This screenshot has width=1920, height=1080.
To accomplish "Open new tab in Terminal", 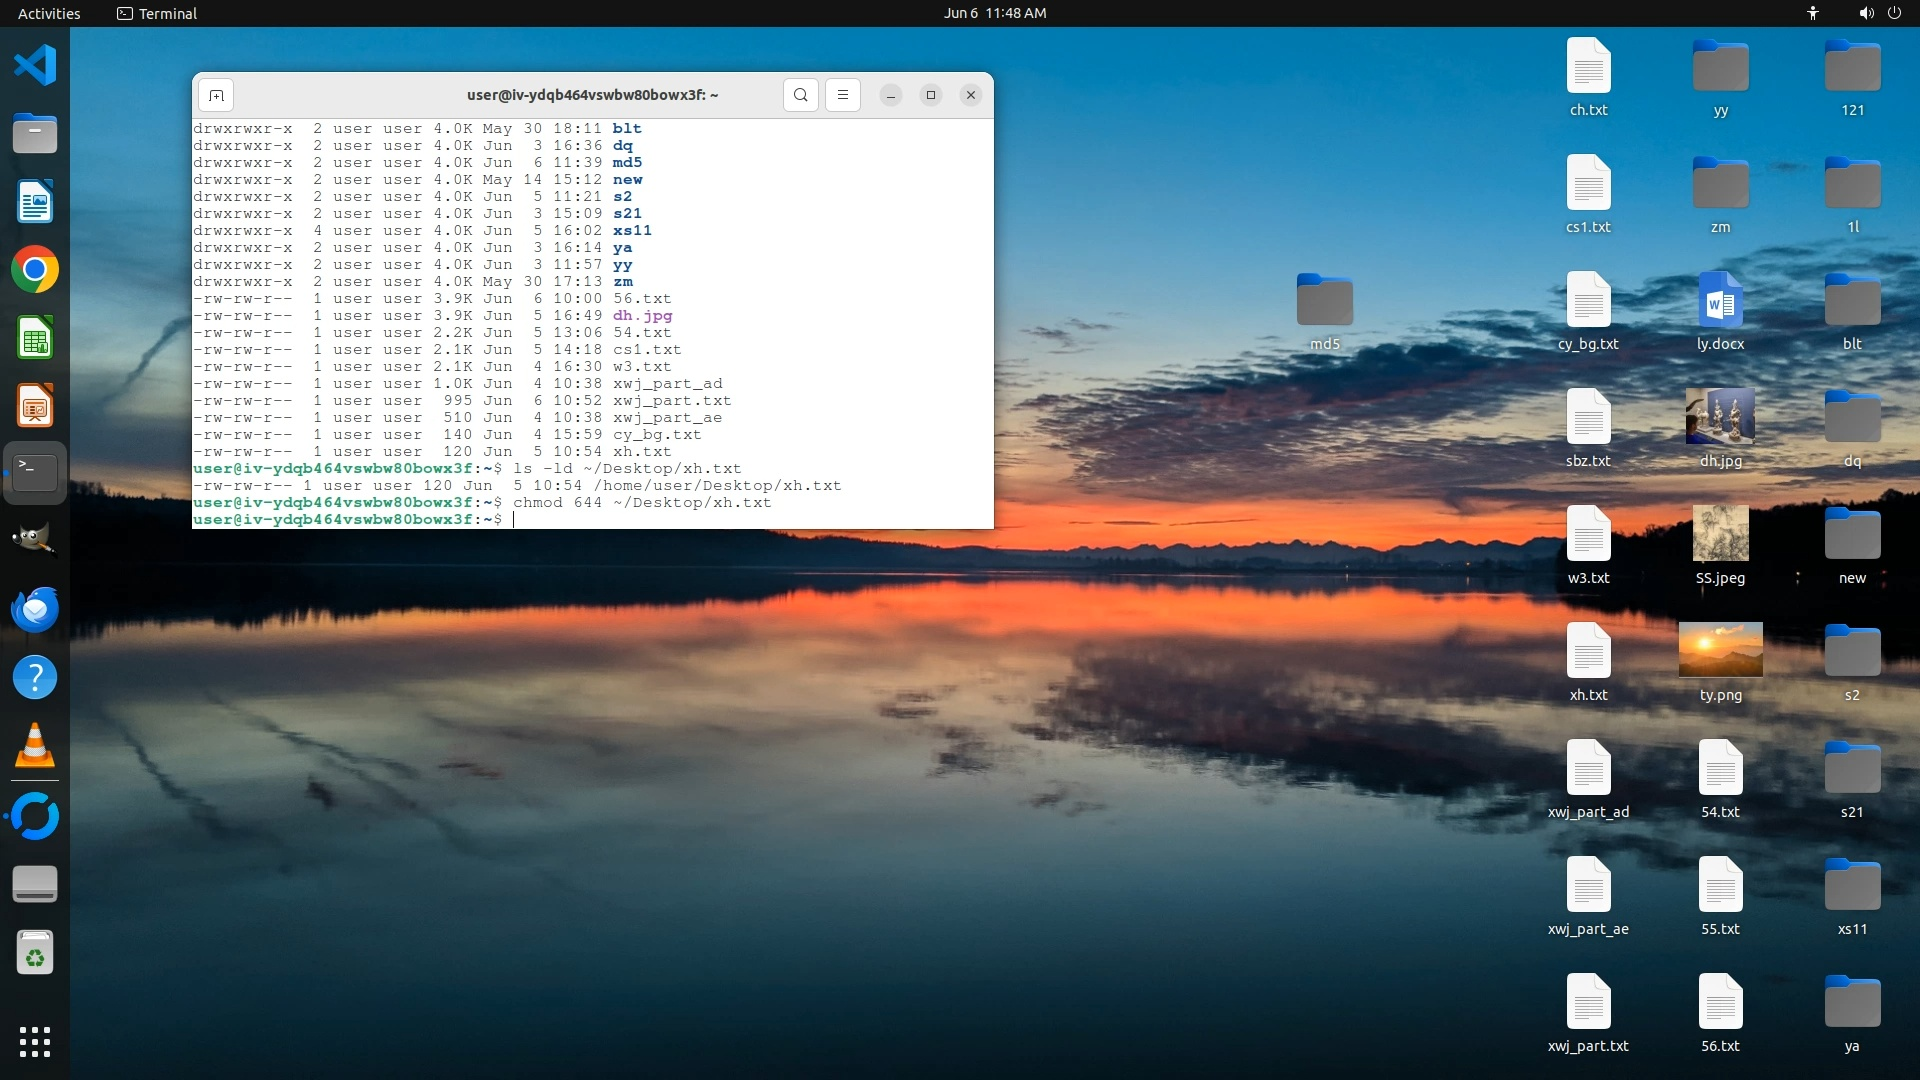I will click(x=216, y=95).
